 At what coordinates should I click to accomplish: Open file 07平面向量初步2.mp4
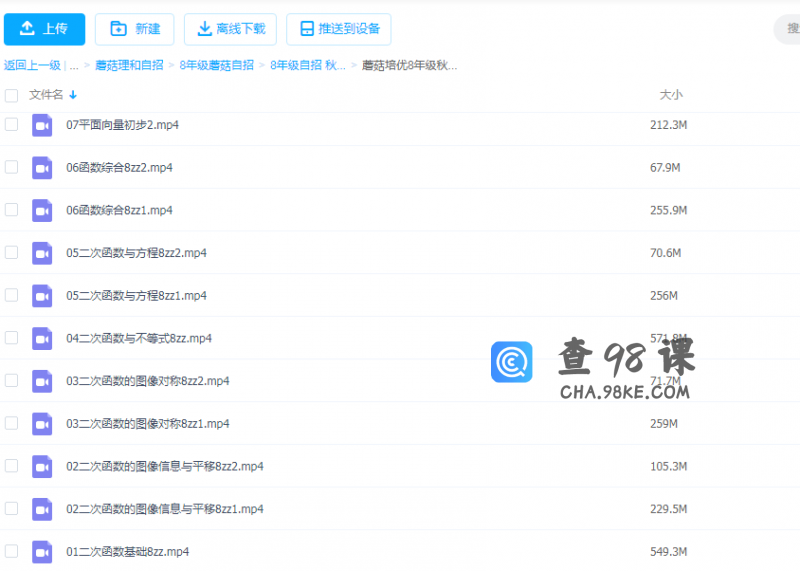[x=122, y=125]
